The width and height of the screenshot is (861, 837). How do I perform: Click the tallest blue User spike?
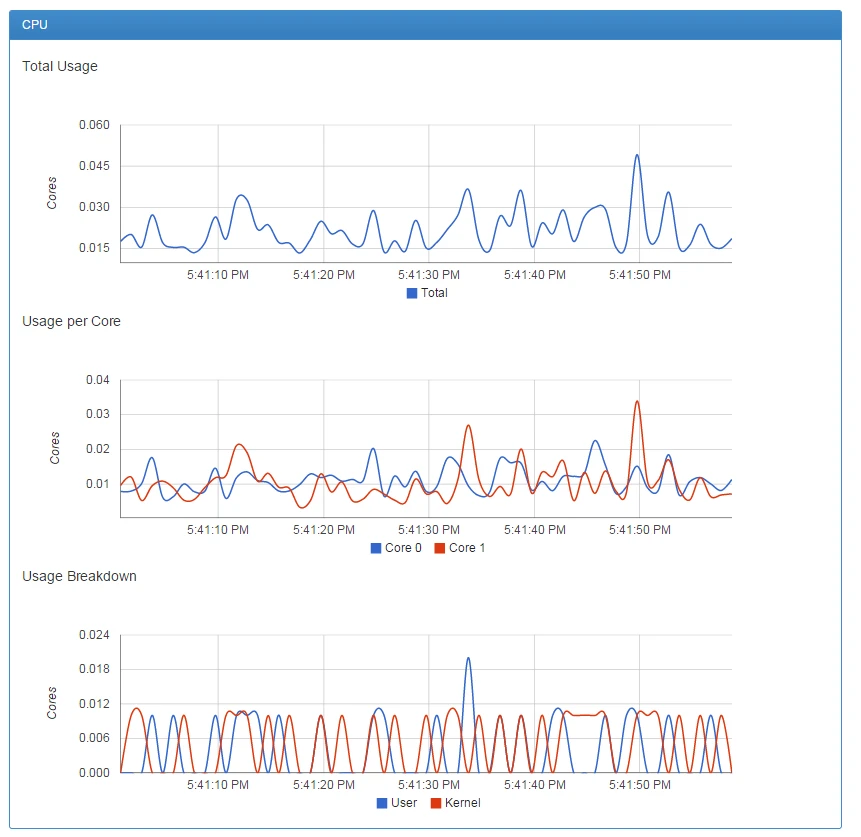(468, 658)
